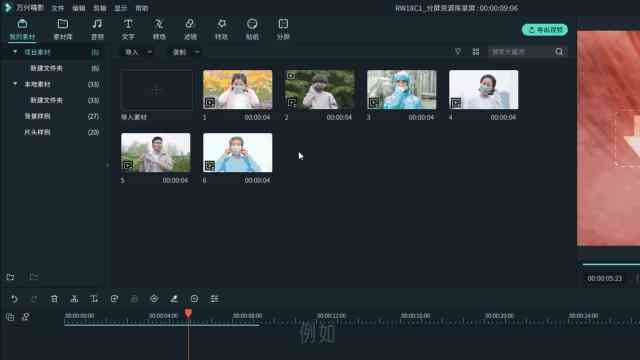
Task: Open the 文件 menu
Action: [58, 8]
